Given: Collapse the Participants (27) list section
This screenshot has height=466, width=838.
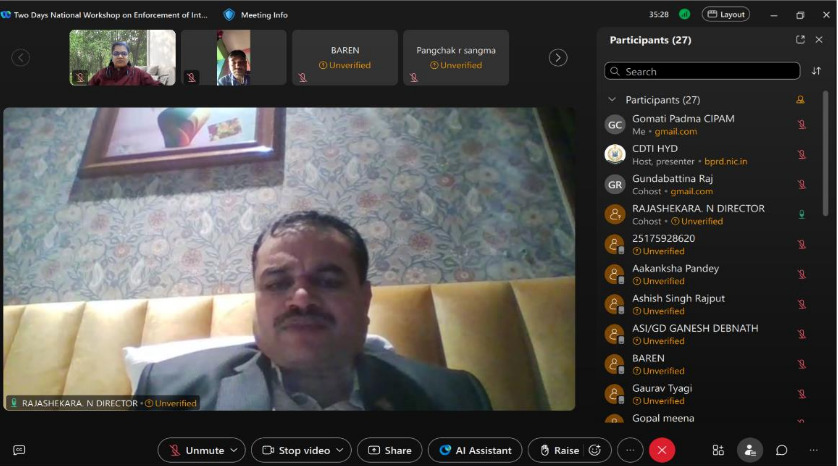Looking at the screenshot, I should [612, 100].
